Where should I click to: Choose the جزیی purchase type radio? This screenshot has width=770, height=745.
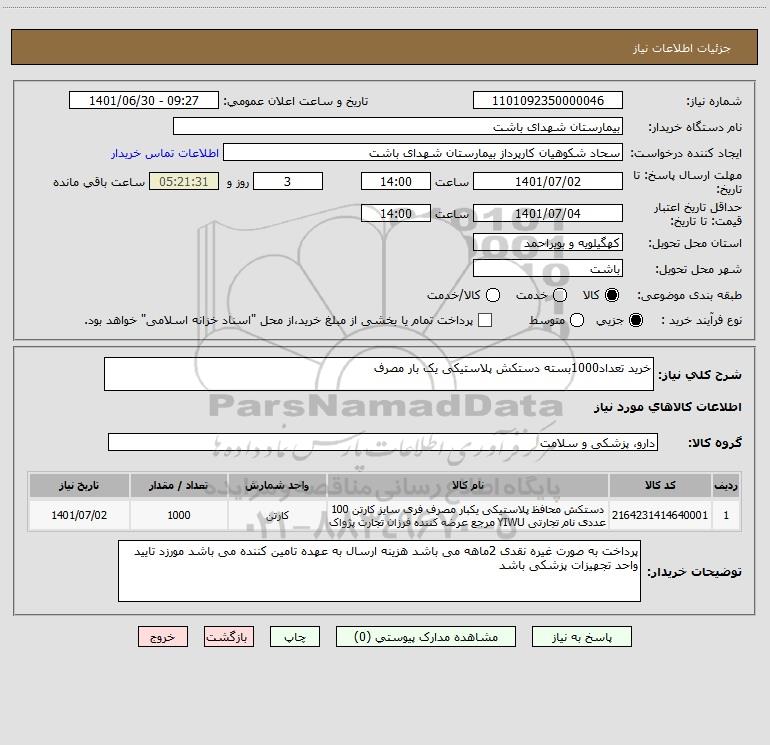(x=636, y=320)
